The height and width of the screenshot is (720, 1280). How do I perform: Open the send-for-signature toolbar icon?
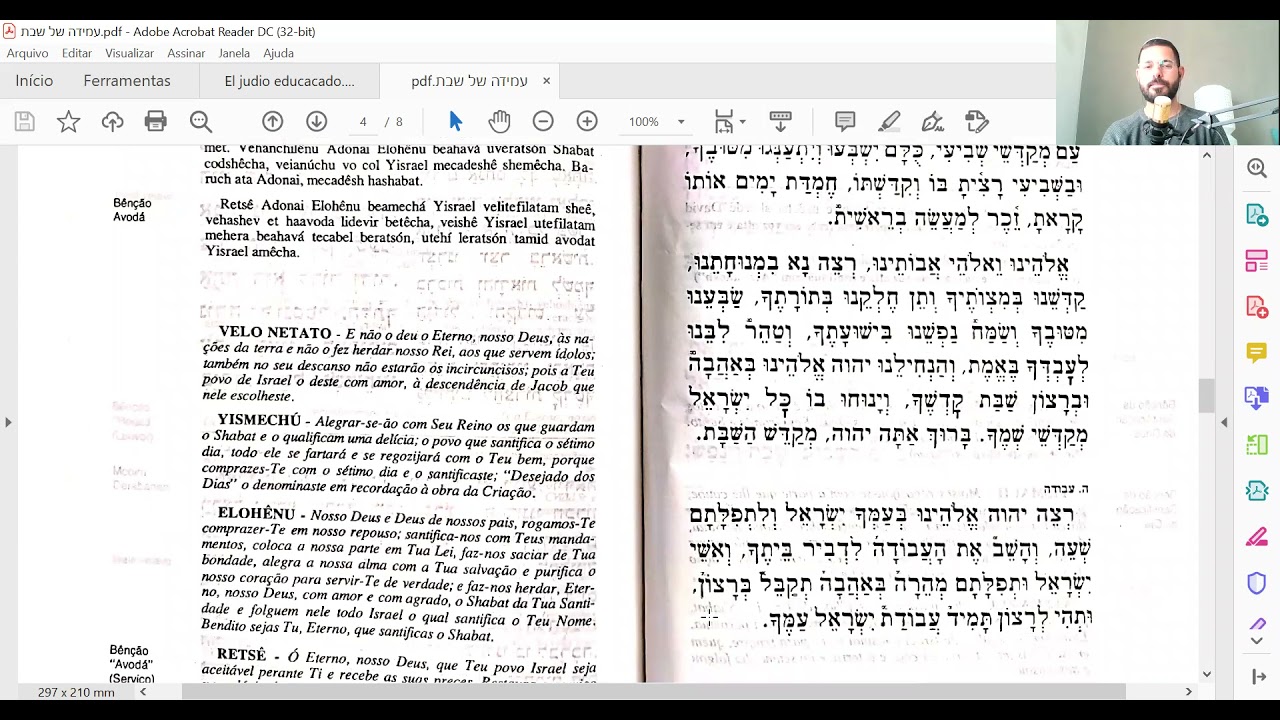(x=977, y=122)
